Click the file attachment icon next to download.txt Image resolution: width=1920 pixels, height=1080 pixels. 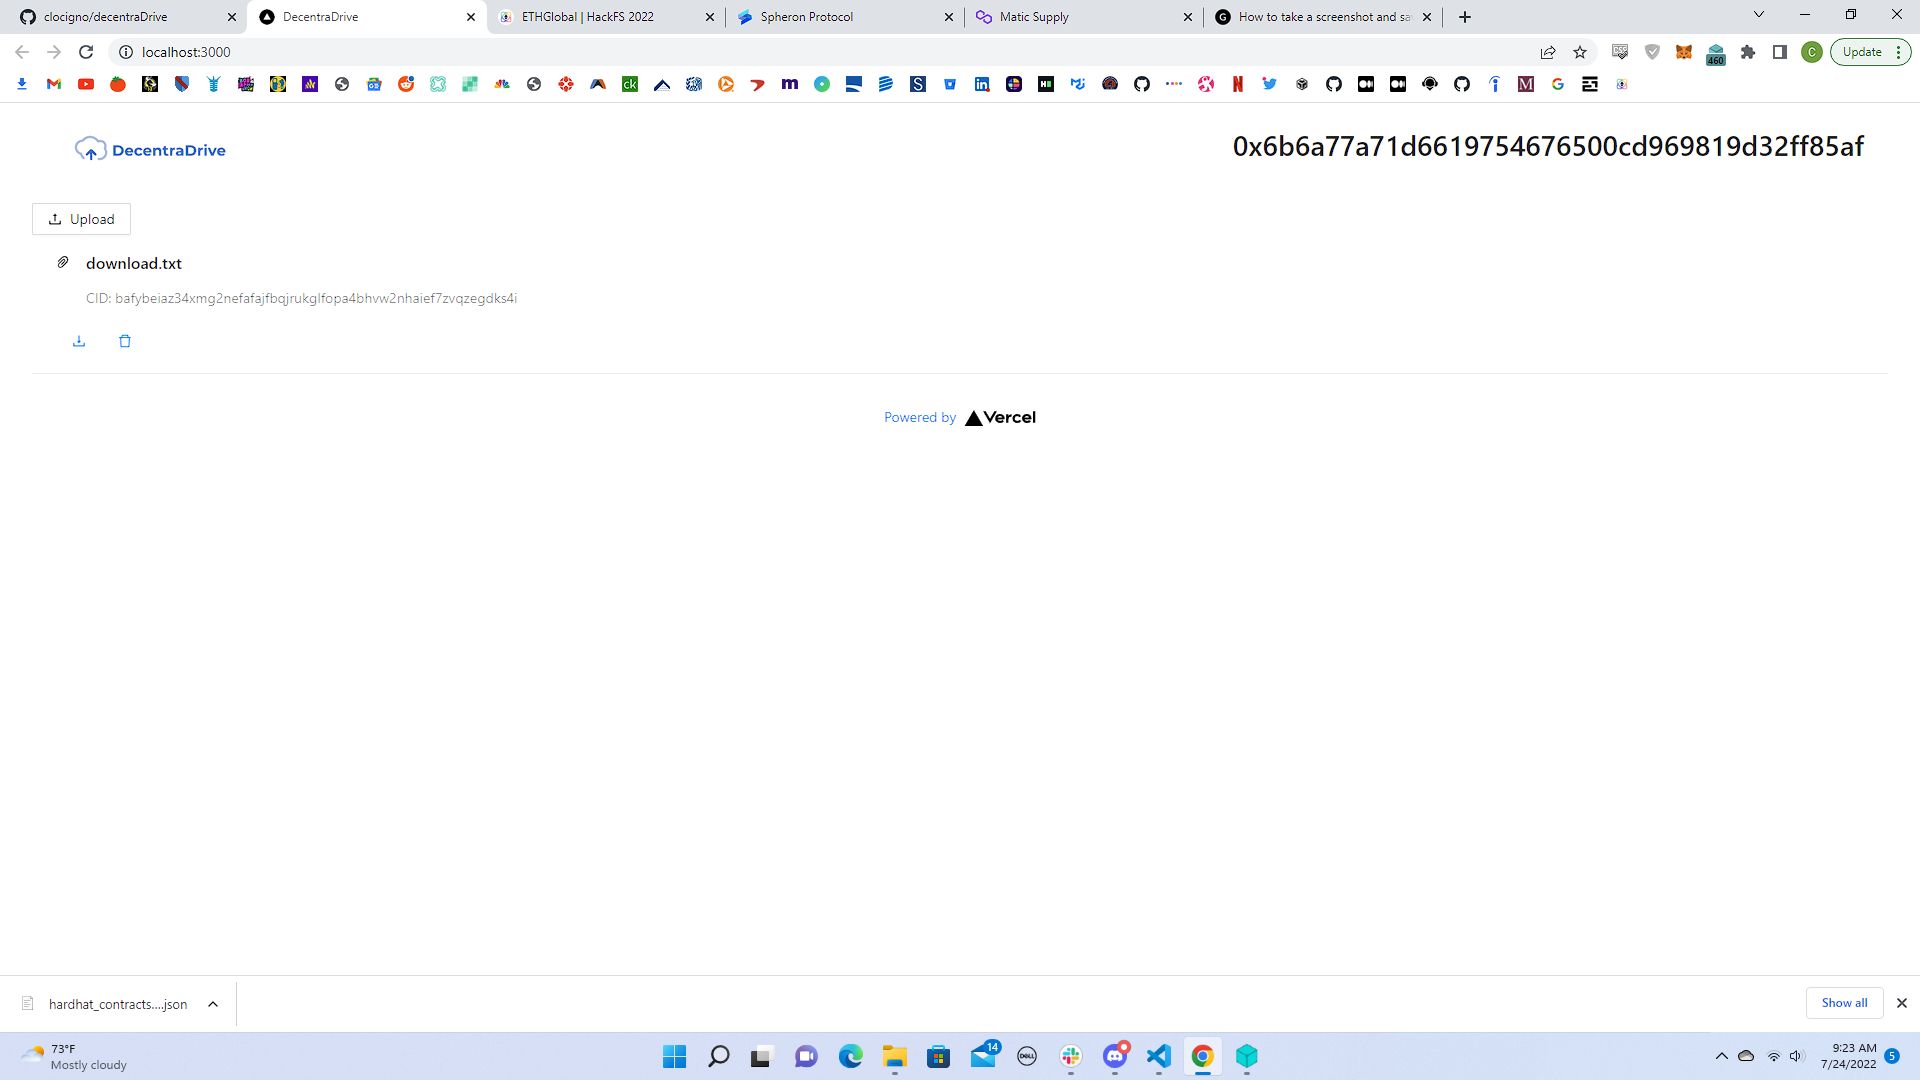click(62, 262)
